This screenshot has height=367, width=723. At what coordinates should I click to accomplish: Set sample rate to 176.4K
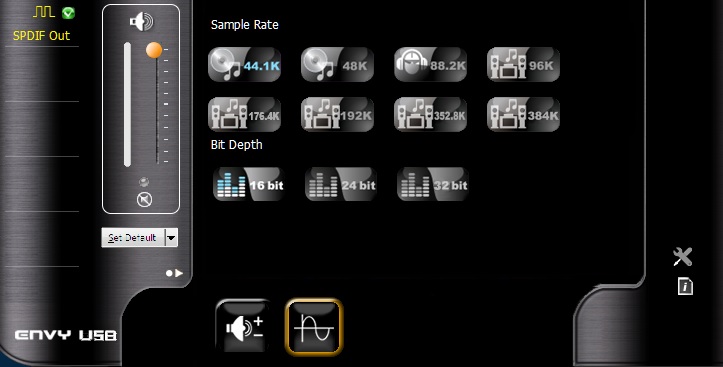(x=244, y=114)
